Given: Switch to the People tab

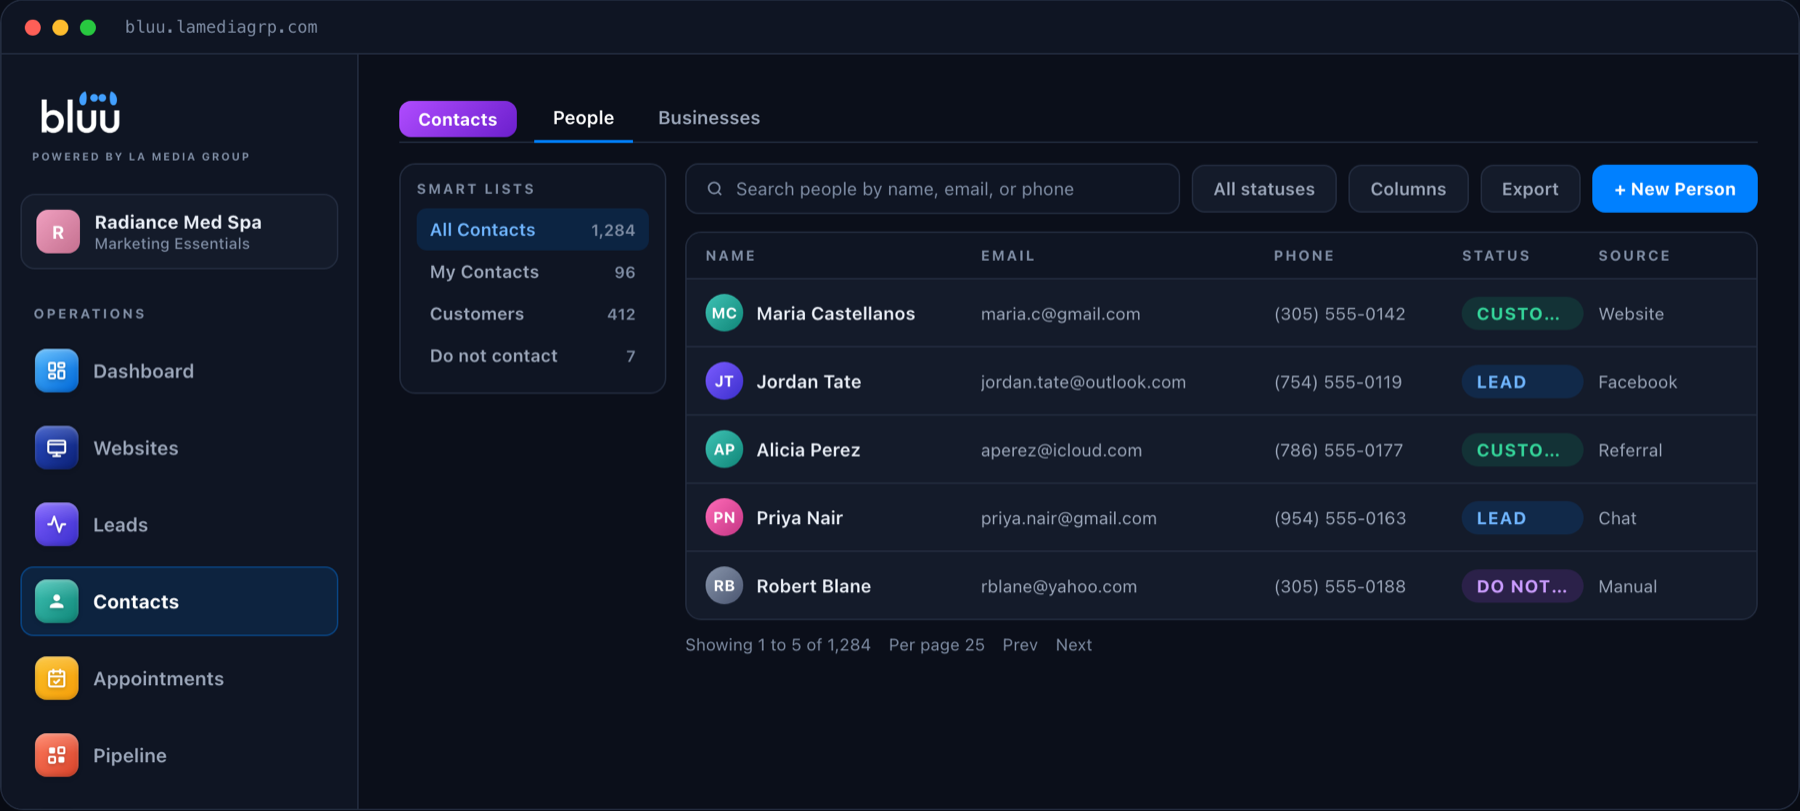Looking at the screenshot, I should click(x=583, y=118).
